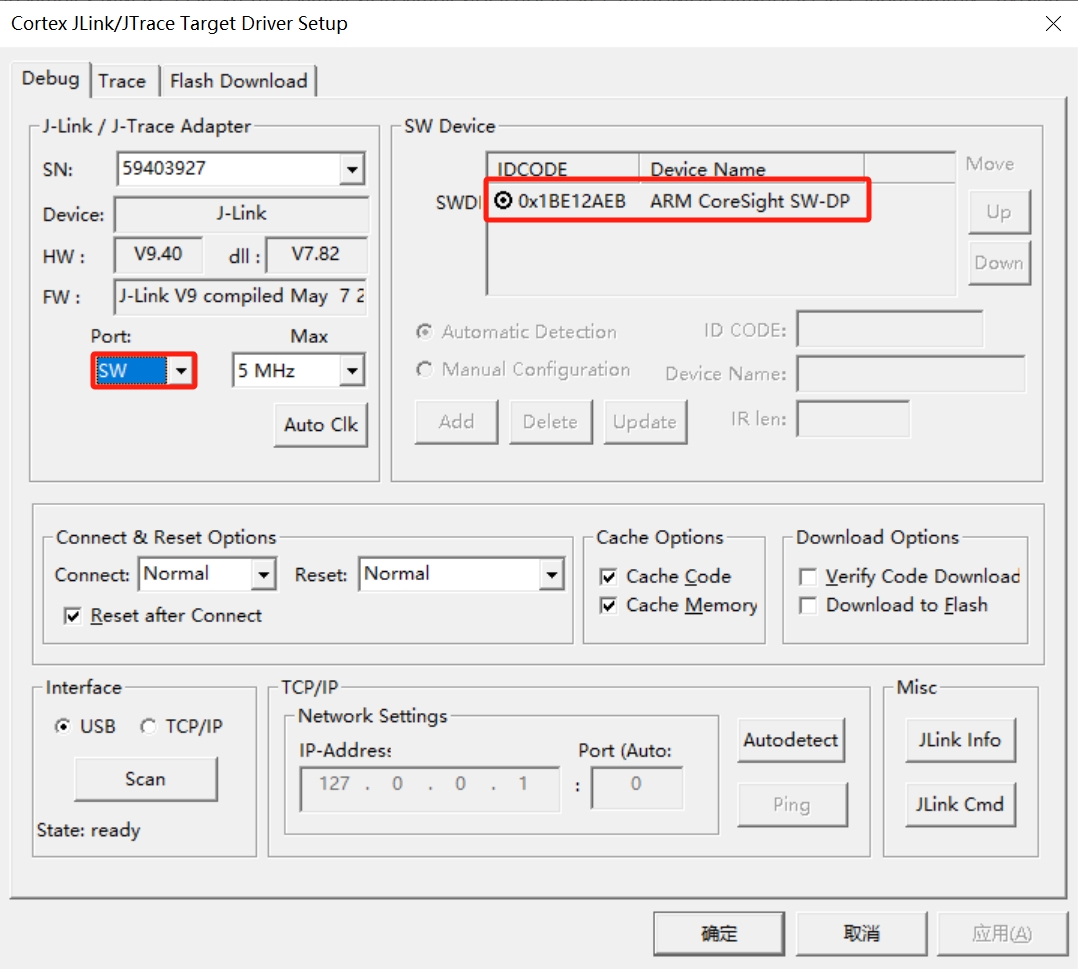Click the 确定 confirm button
1078x969 pixels.
[718, 934]
